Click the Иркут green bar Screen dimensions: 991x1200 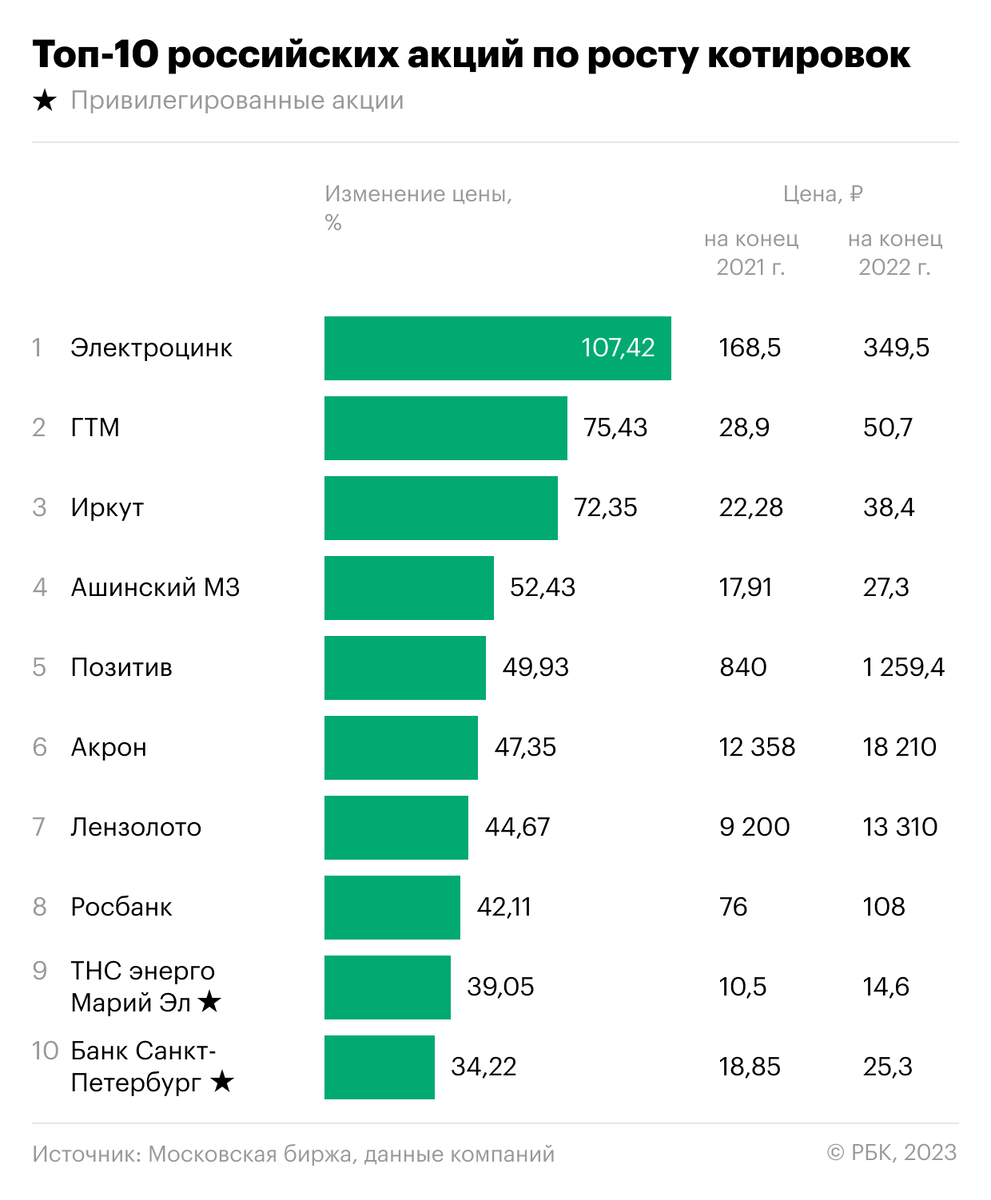(441, 508)
